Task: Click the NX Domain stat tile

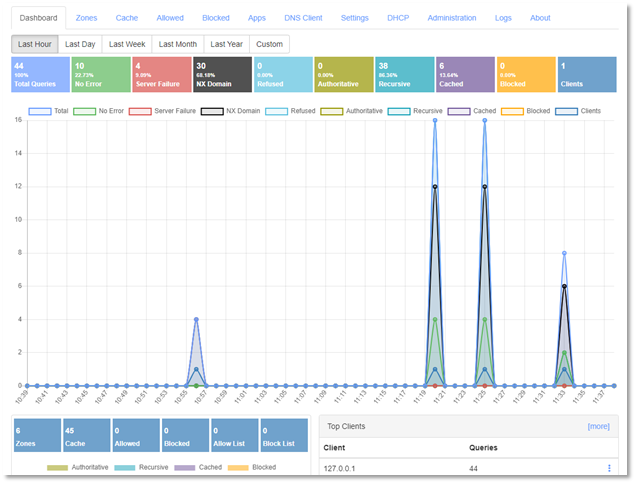Action: [x=222, y=75]
